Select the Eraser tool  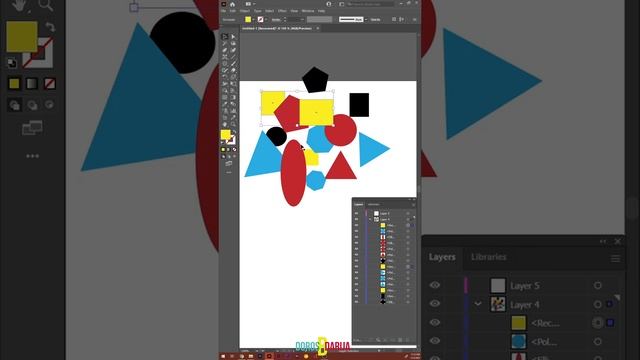[233, 70]
